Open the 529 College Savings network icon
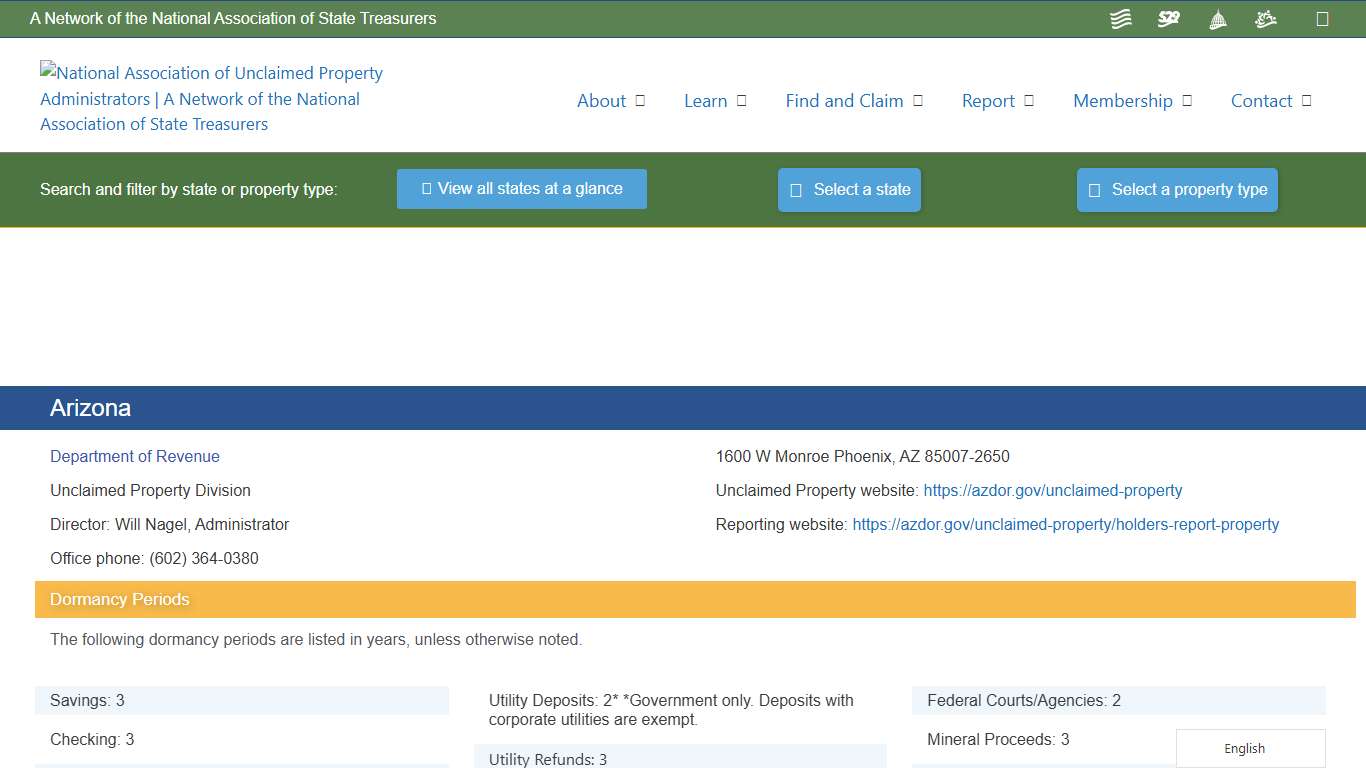 click(x=1168, y=18)
